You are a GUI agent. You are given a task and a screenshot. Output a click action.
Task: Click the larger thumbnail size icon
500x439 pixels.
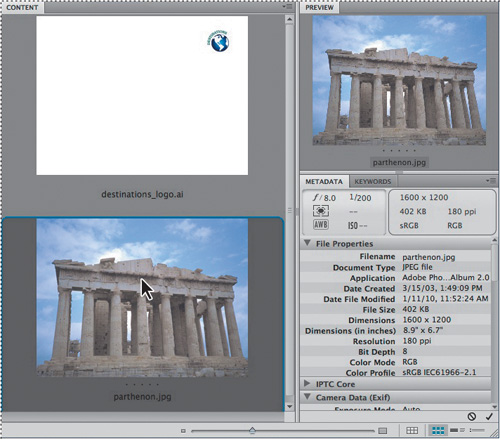tap(383, 431)
